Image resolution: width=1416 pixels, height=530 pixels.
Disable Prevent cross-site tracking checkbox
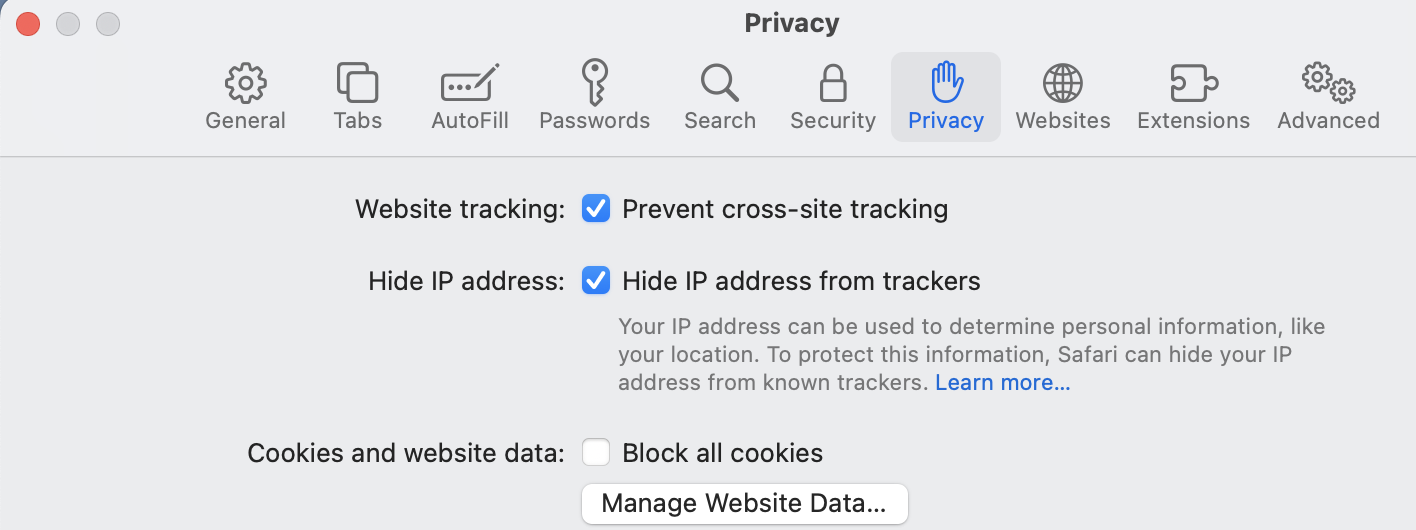pos(596,209)
